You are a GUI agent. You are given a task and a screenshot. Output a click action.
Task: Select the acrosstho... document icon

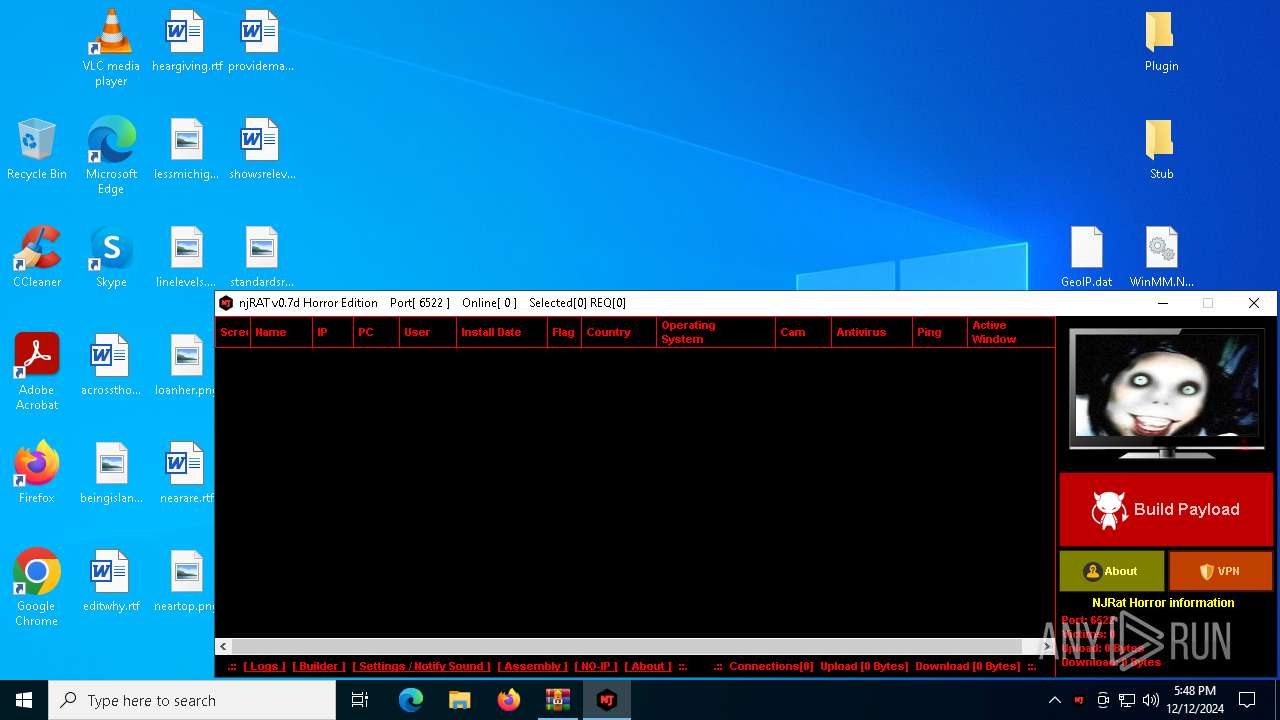111,365
